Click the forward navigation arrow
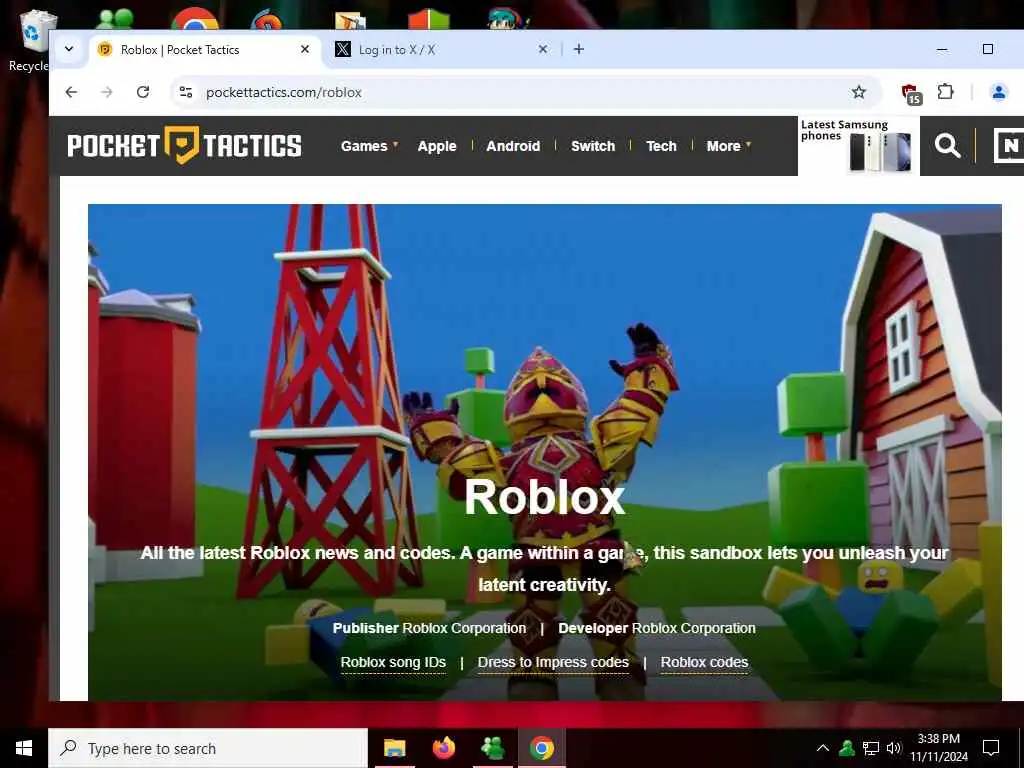1024x768 pixels. (x=107, y=92)
